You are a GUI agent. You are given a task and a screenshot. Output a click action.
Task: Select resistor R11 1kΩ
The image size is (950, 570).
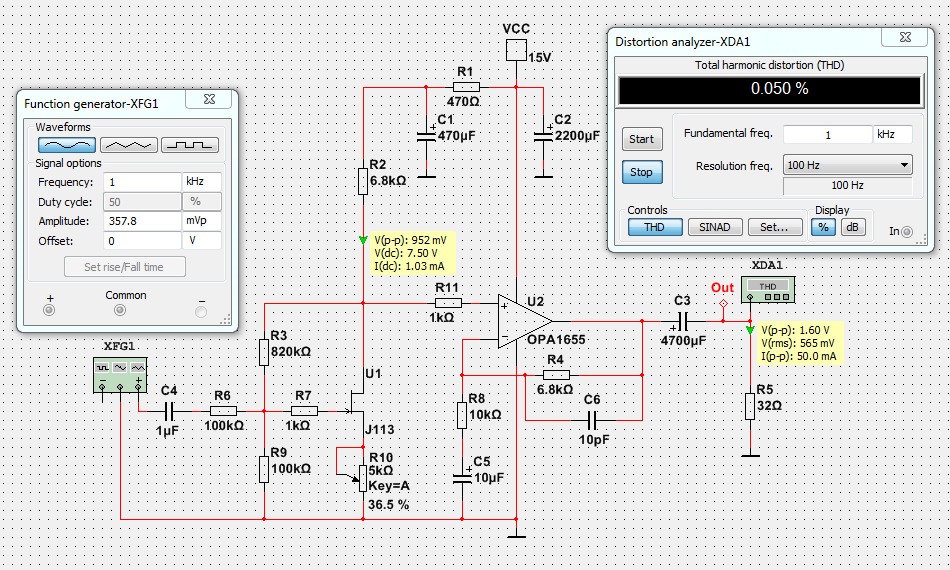click(x=448, y=303)
